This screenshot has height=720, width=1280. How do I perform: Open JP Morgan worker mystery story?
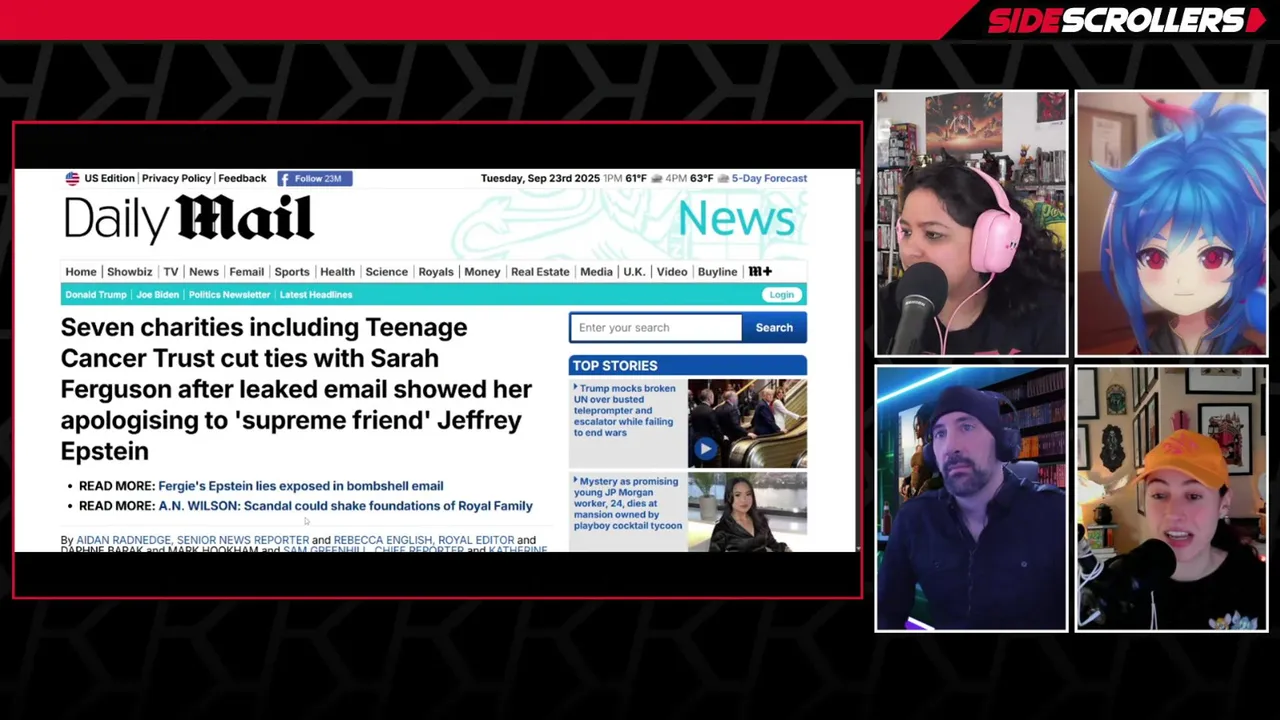point(629,503)
